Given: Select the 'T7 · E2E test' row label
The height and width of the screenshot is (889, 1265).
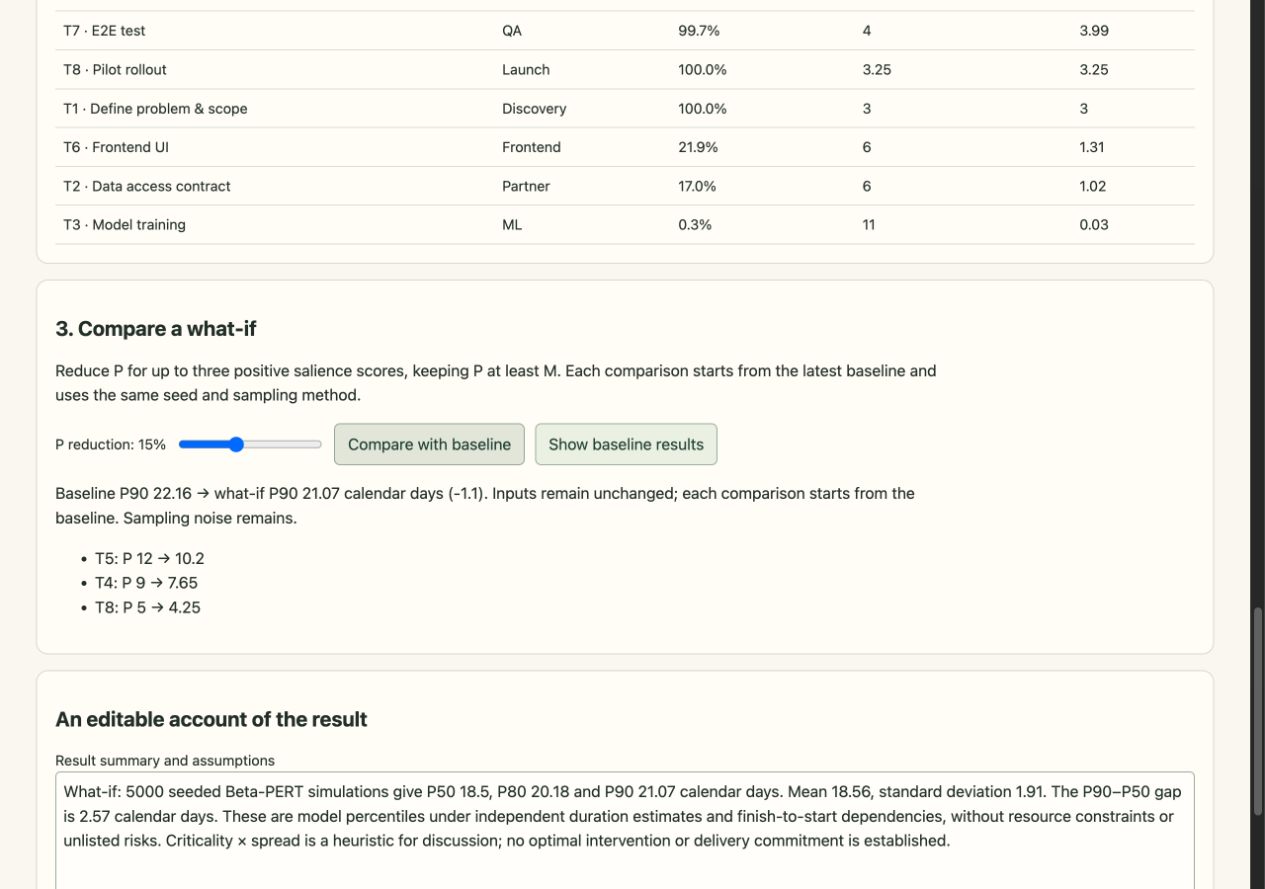Looking at the screenshot, I should [x=104, y=31].
